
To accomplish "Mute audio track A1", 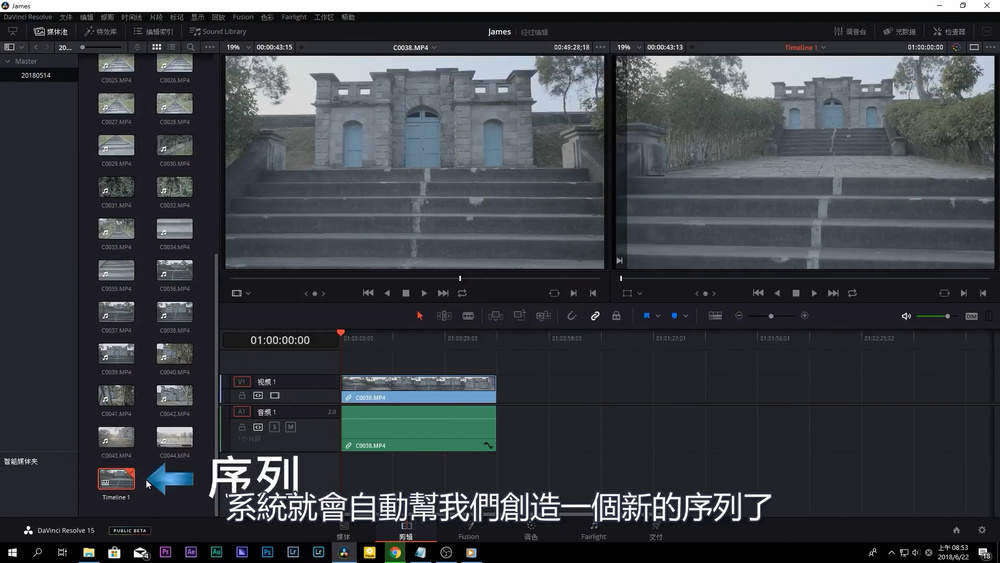I will pyautogui.click(x=290, y=427).
